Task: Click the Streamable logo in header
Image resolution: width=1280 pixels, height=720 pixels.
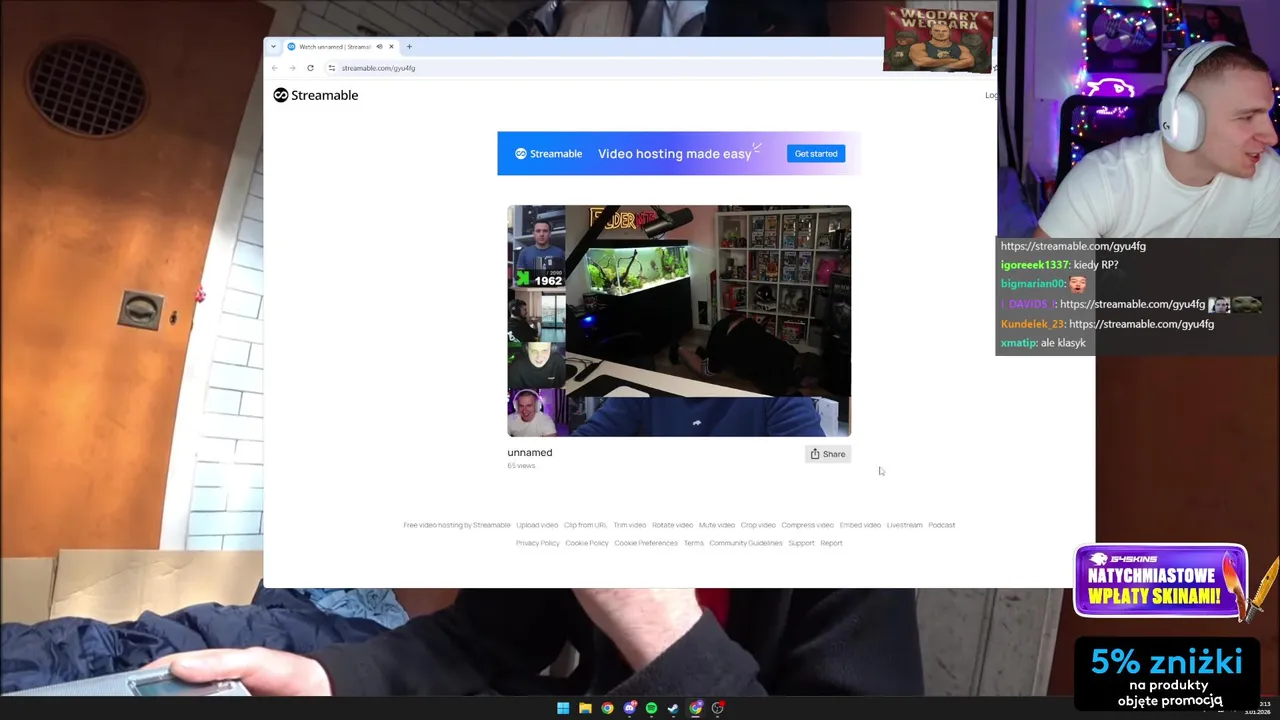Action: pos(316,95)
